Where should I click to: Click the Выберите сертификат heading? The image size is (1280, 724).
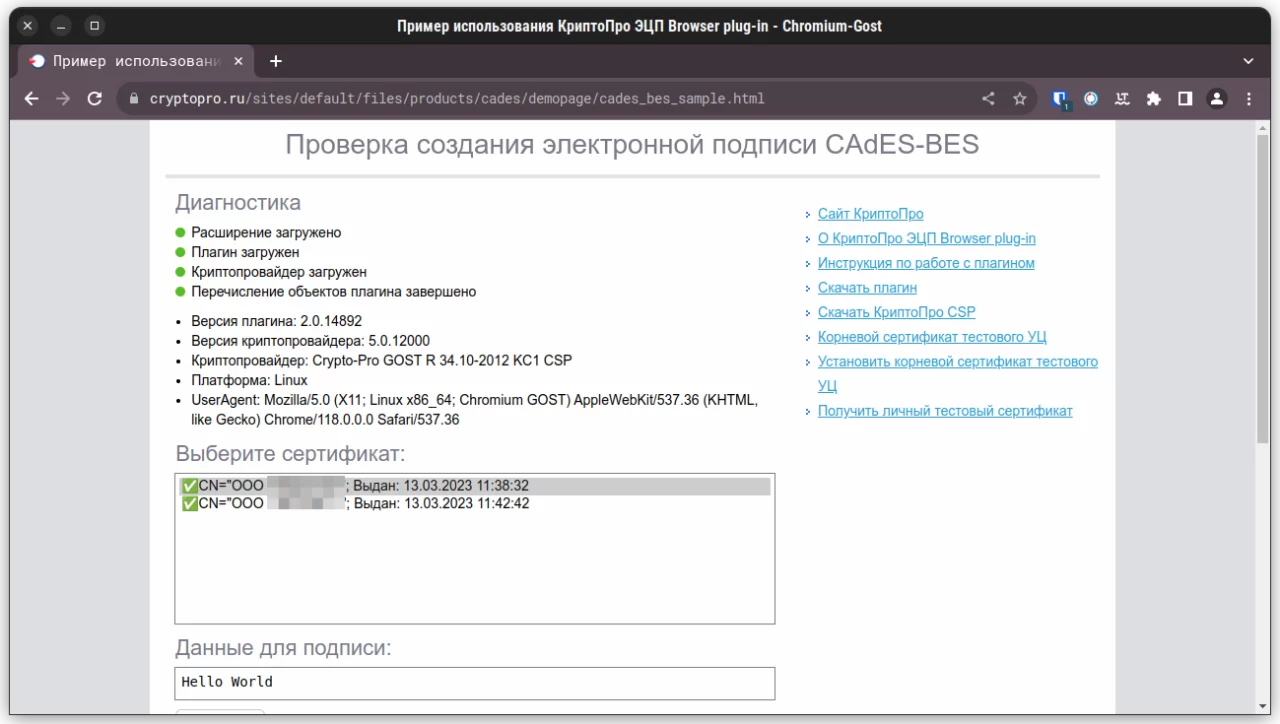pyautogui.click(x=290, y=454)
